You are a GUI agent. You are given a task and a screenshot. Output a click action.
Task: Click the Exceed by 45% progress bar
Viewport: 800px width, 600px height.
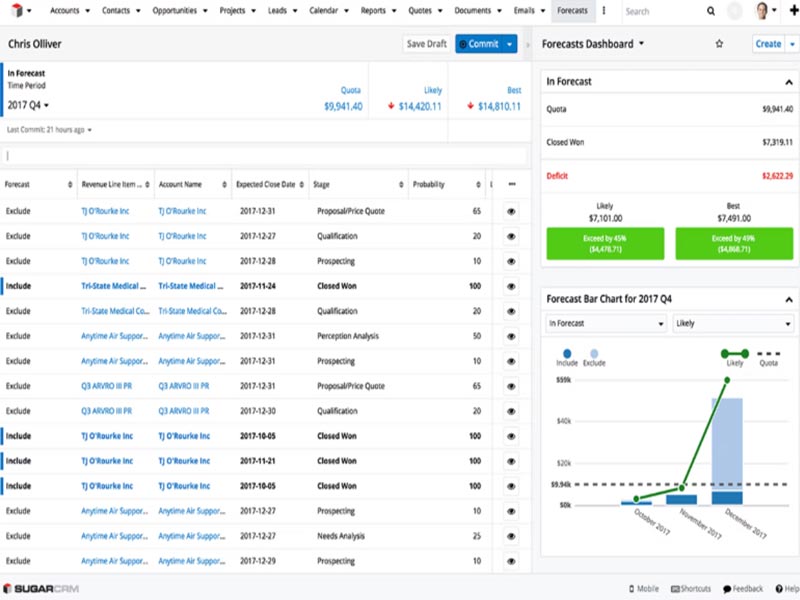[607, 245]
